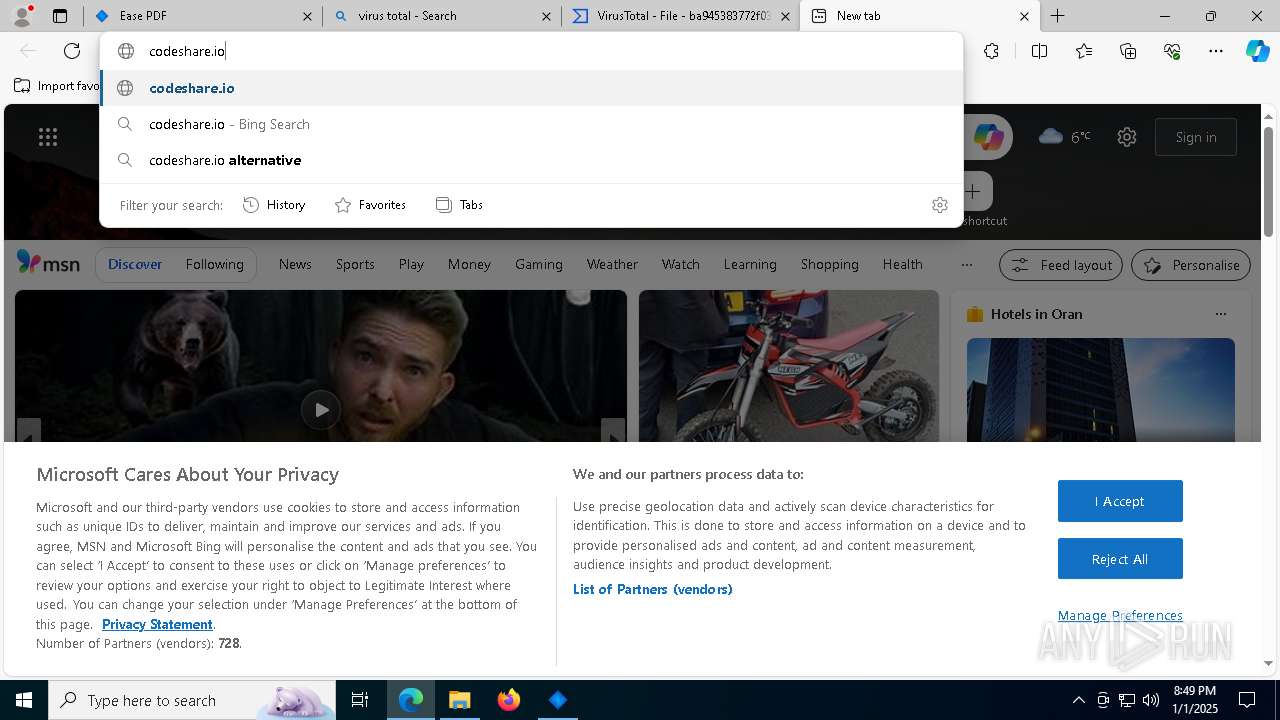Screen dimensions: 1280x720
Task: Play the bear video
Action: (x=320, y=410)
